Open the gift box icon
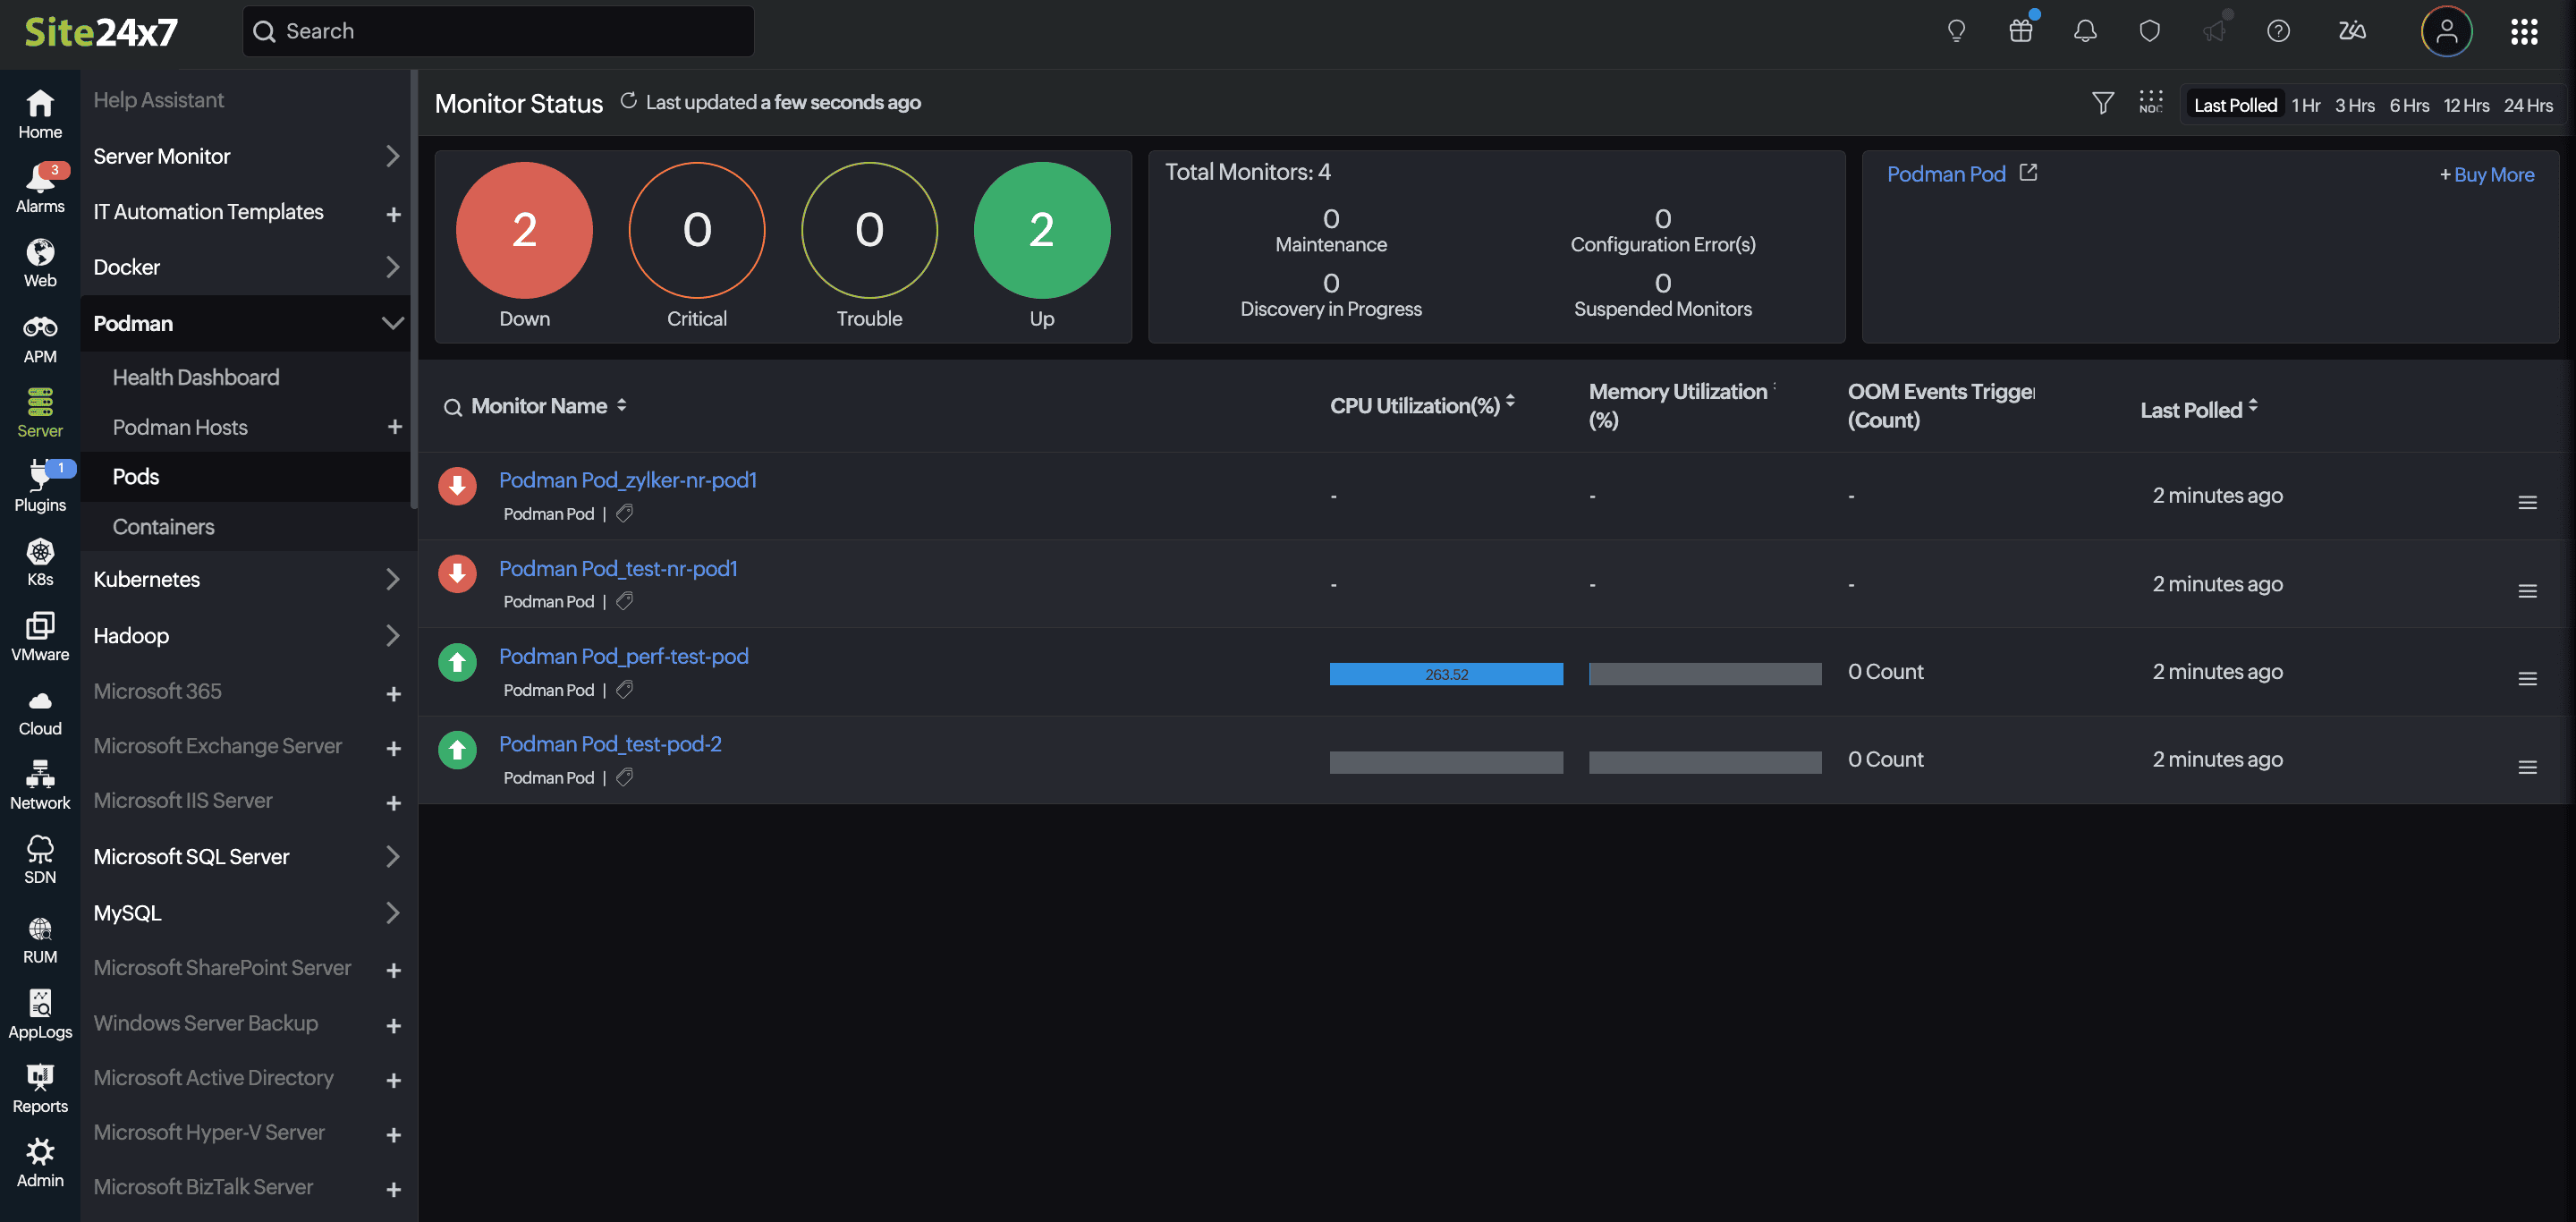This screenshot has height=1222, width=2576. pyautogui.click(x=2021, y=31)
